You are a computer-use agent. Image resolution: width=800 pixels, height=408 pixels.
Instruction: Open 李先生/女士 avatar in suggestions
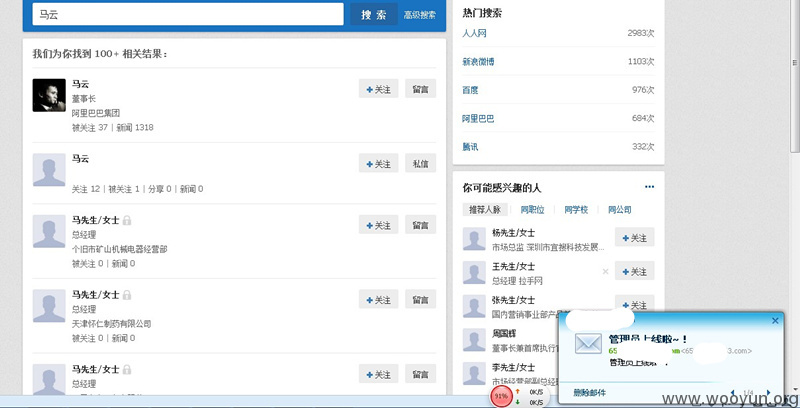pos(474,374)
